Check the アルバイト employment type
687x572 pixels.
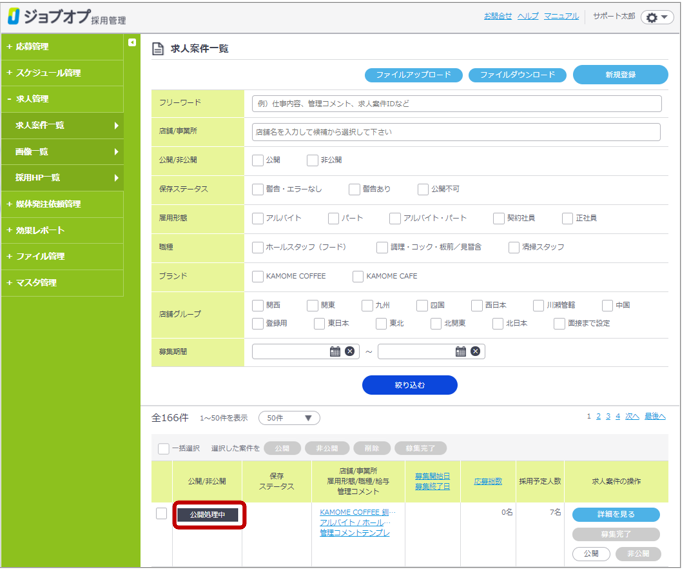tap(258, 218)
